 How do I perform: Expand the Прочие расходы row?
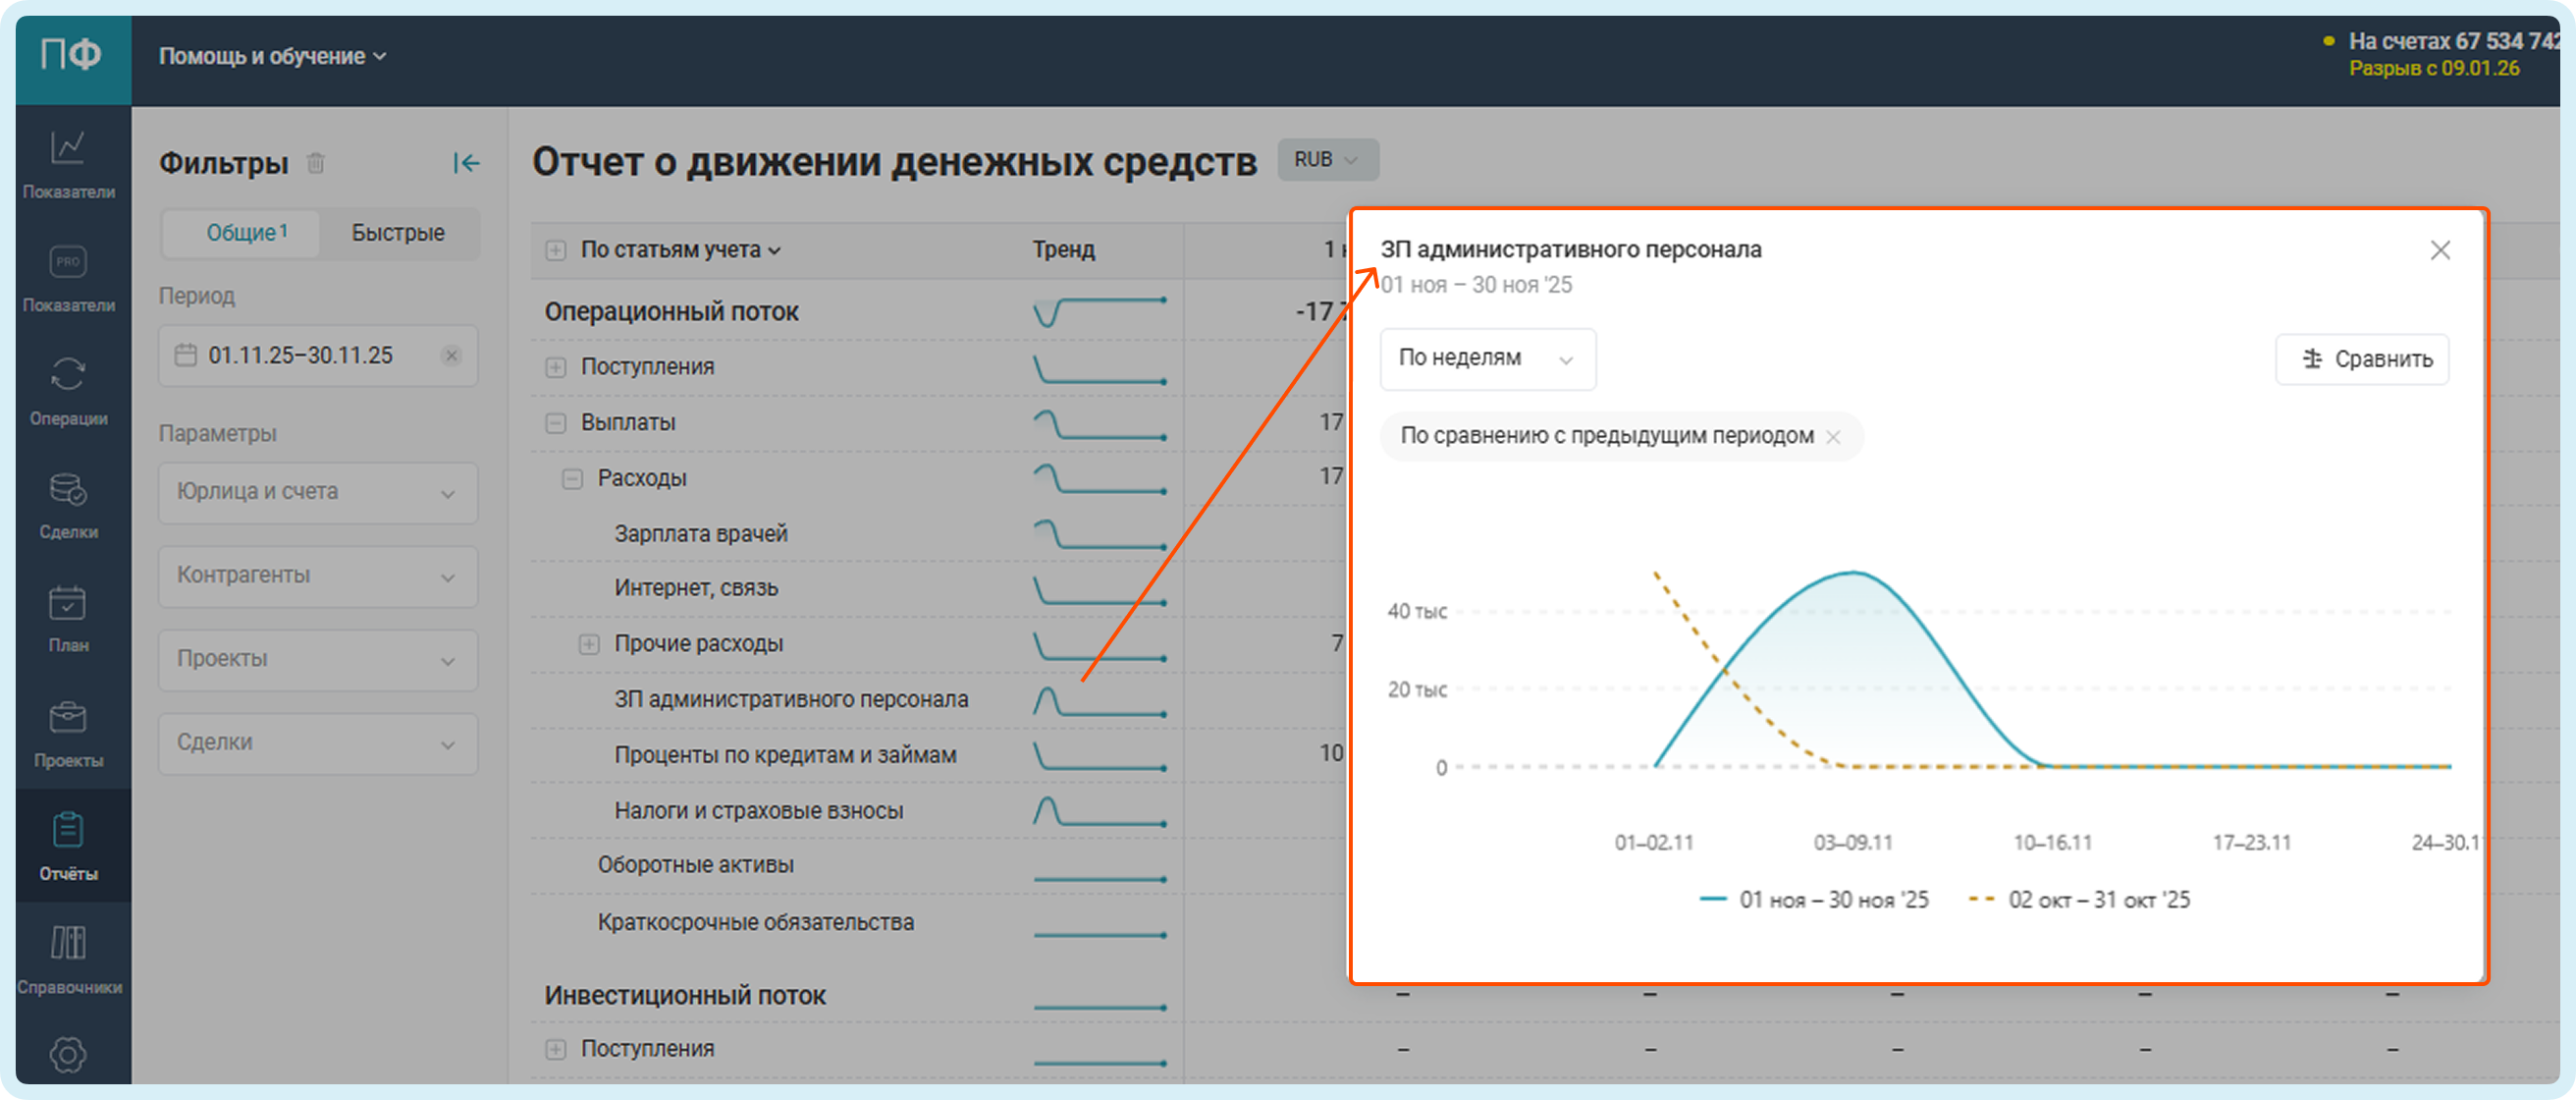(589, 644)
